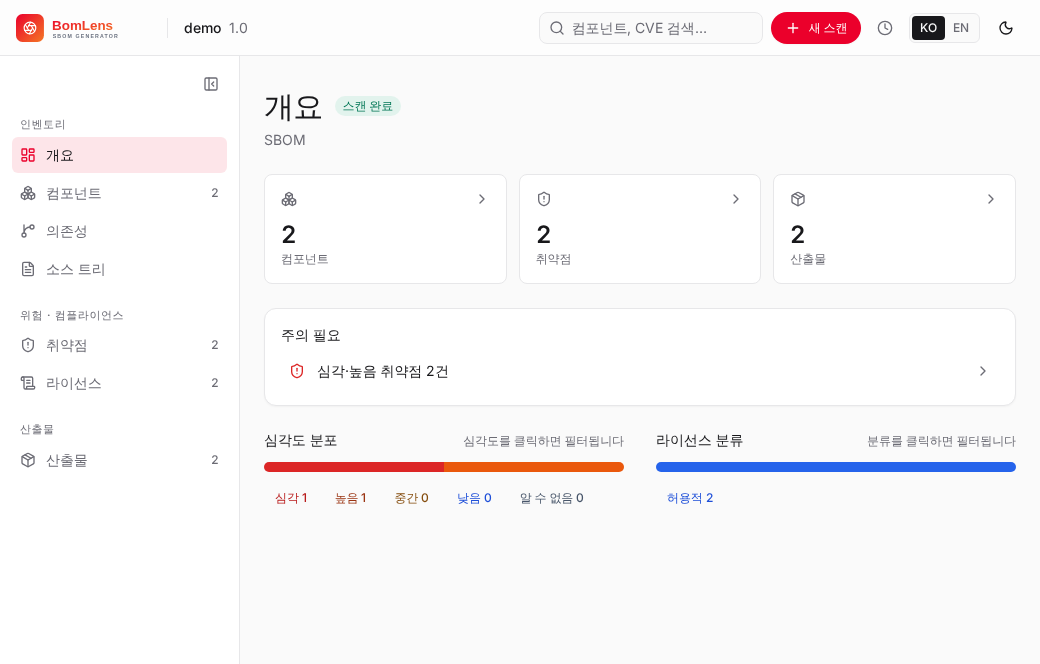Open 라이선스 in the sidebar
The height and width of the screenshot is (664, 1040).
(x=119, y=383)
